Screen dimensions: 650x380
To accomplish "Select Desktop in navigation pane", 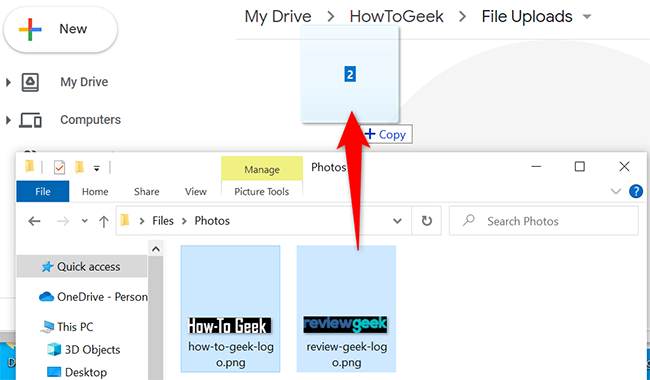I will click(77, 372).
